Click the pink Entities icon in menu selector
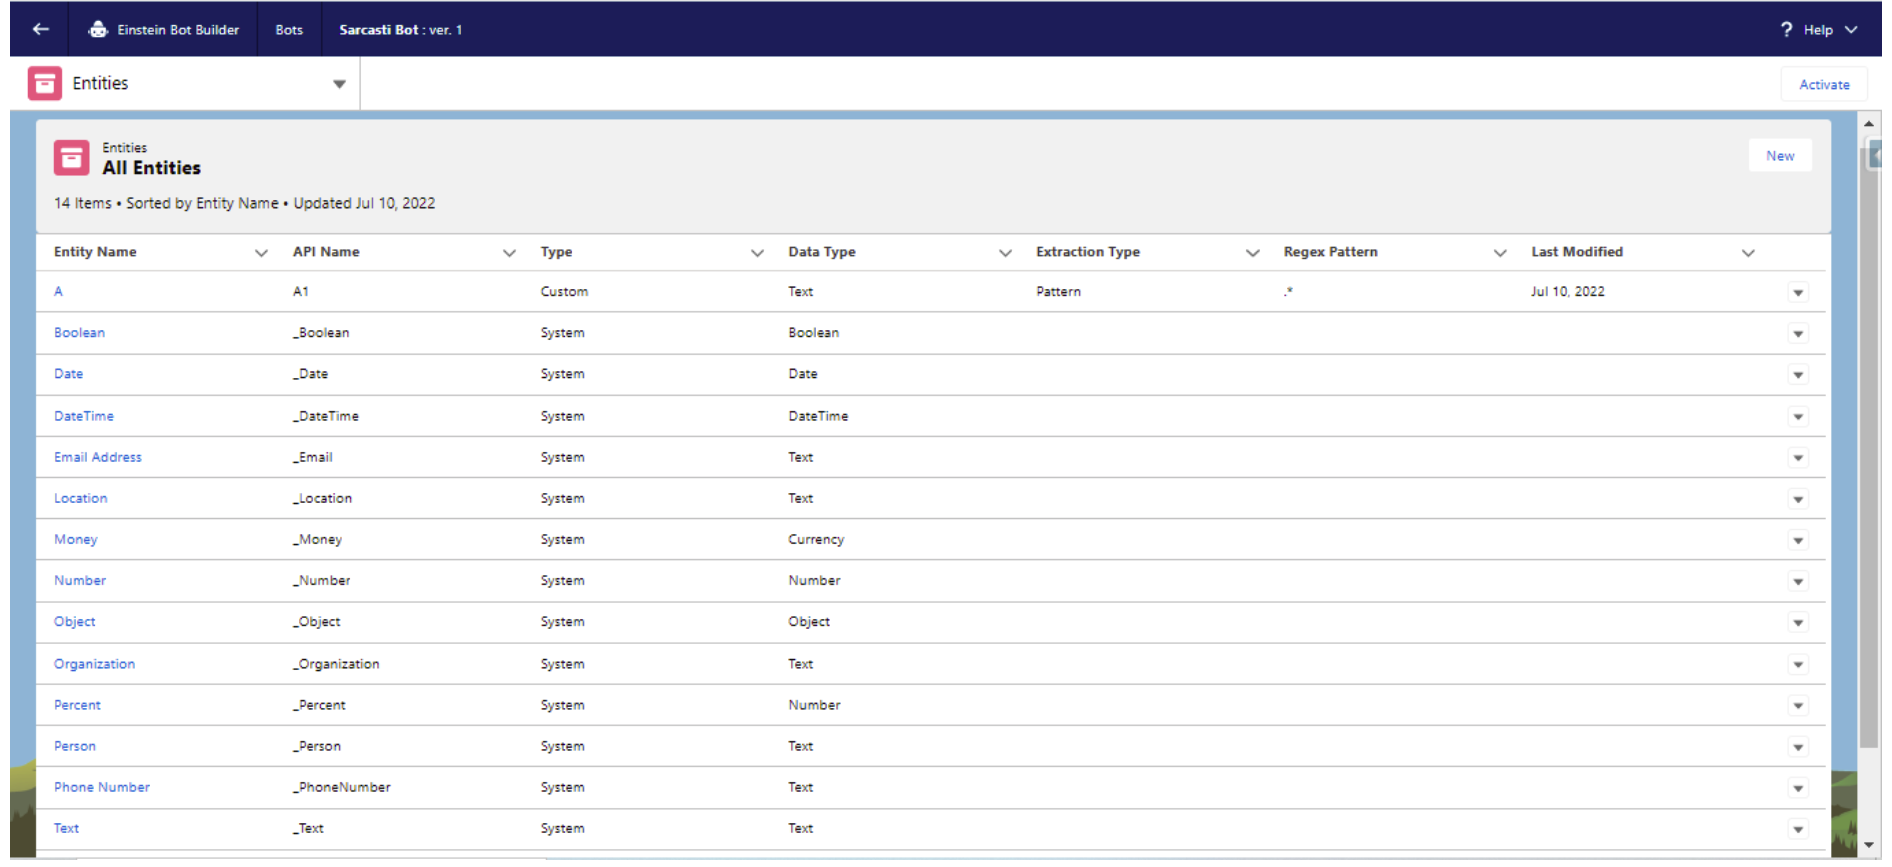 [44, 84]
